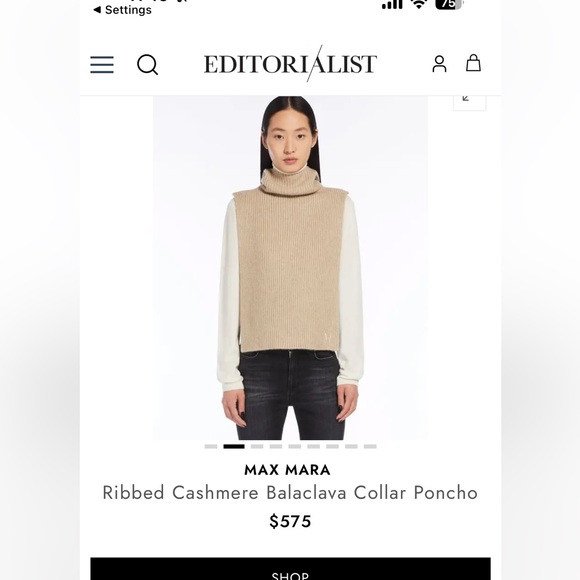Tap the product photo of poncho
This screenshot has height=580, width=580.
[x=290, y=268]
